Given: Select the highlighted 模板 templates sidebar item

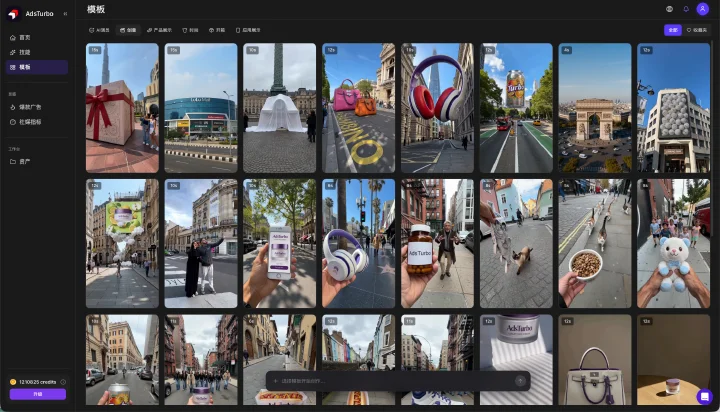Looking at the screenshot, I should (x=37, y=67).
